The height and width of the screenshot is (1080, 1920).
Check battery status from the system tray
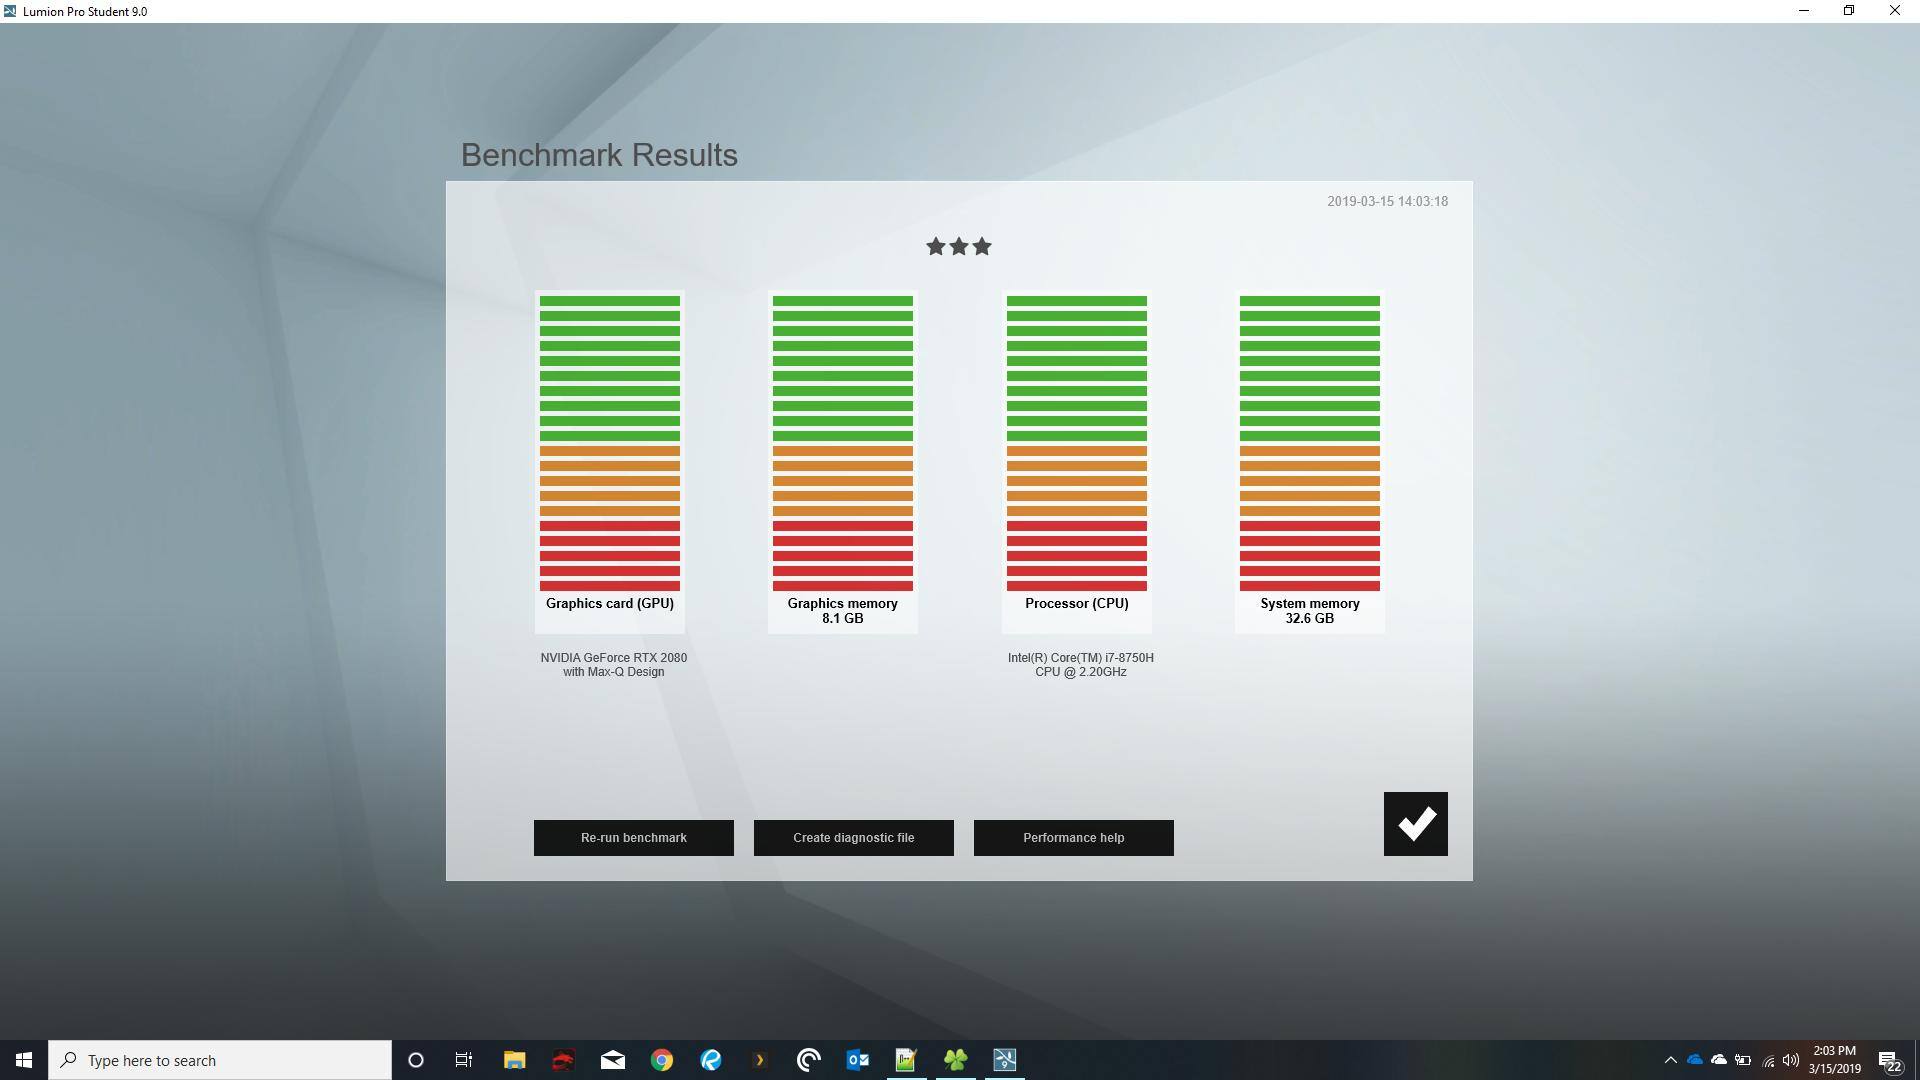click(1743, 1060)
